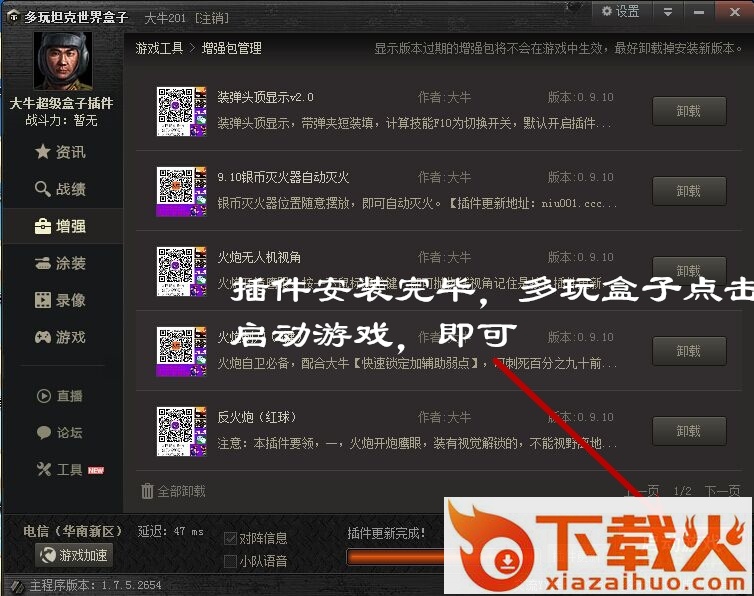This screenshot has height=596, width=754.
Task: Open QR thumbnail of 装弹头顶显示v2.0
Action: [181, 111]
